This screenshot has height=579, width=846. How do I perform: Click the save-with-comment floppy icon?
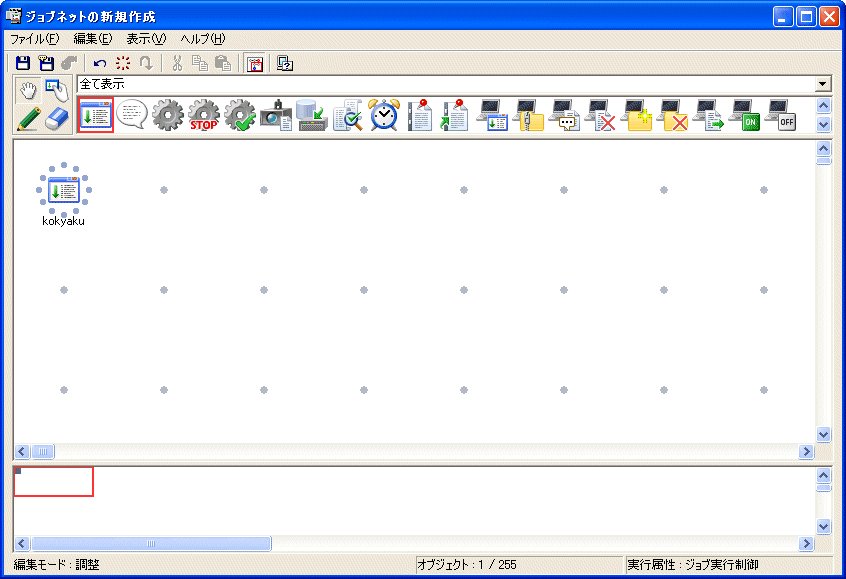(46, 63)
